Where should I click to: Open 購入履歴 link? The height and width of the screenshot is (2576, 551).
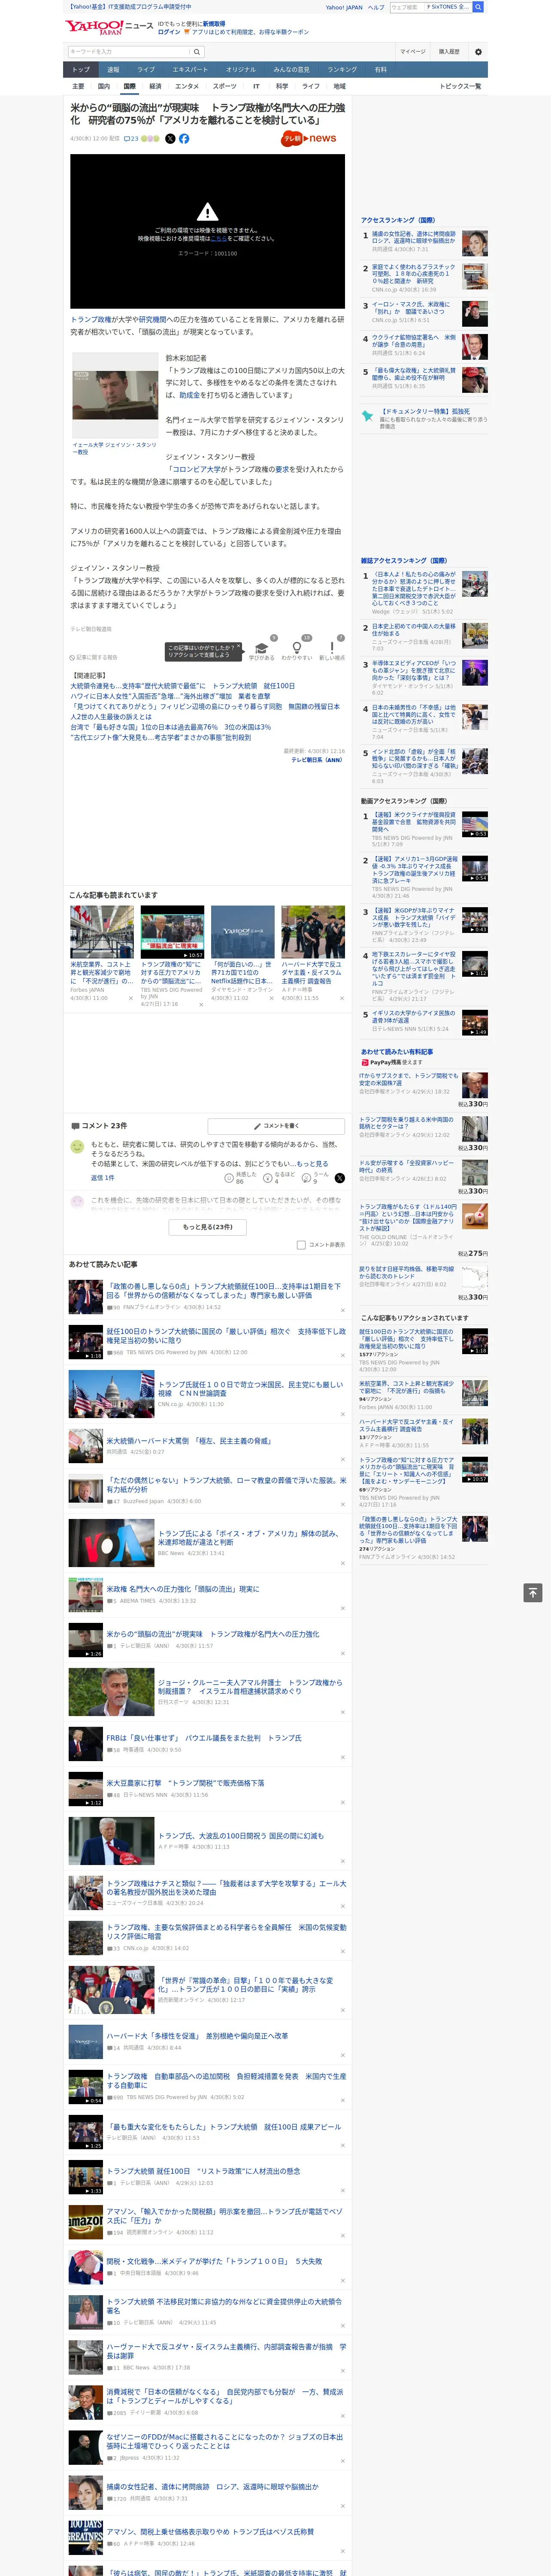pos(449,52)
